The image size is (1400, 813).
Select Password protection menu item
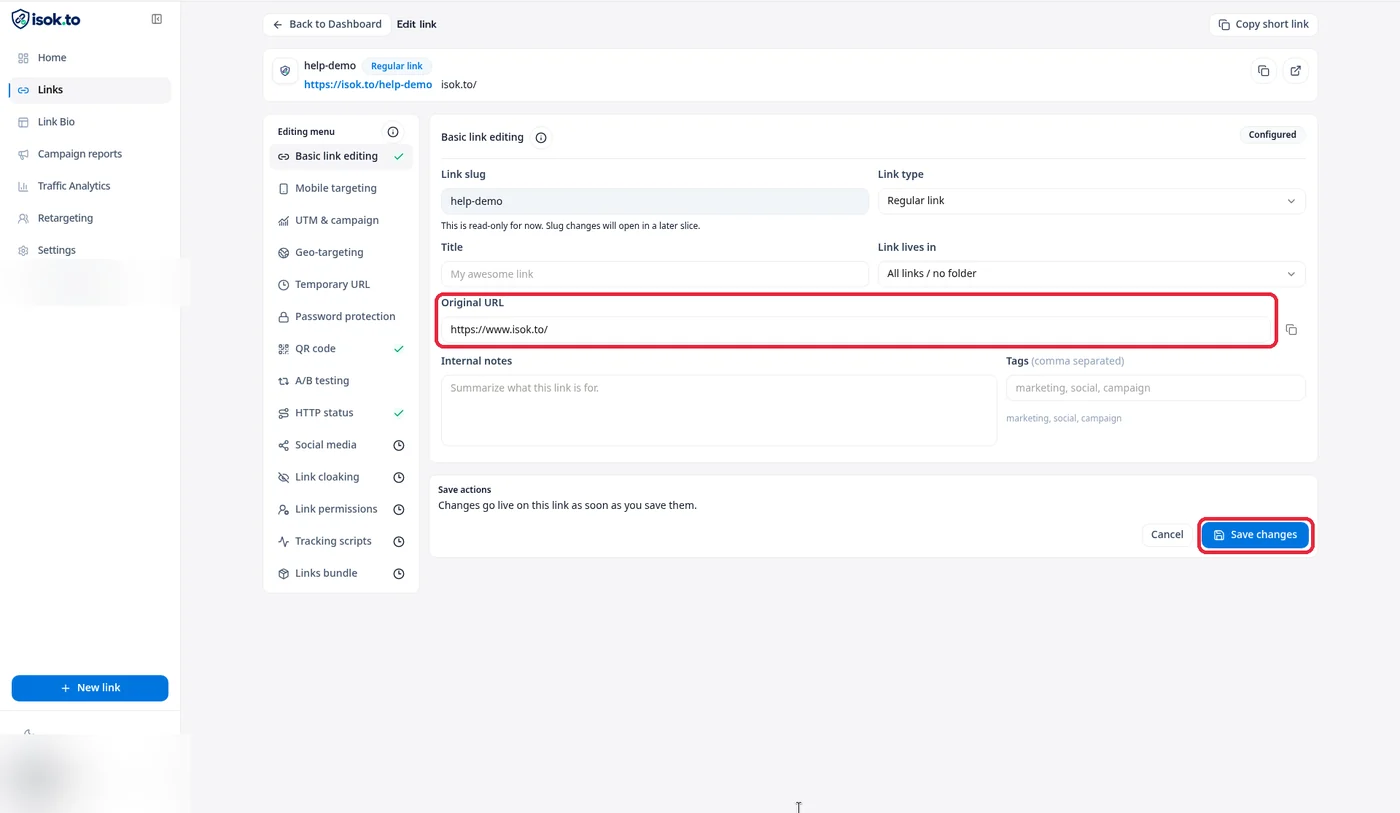(x=341, y=317)
